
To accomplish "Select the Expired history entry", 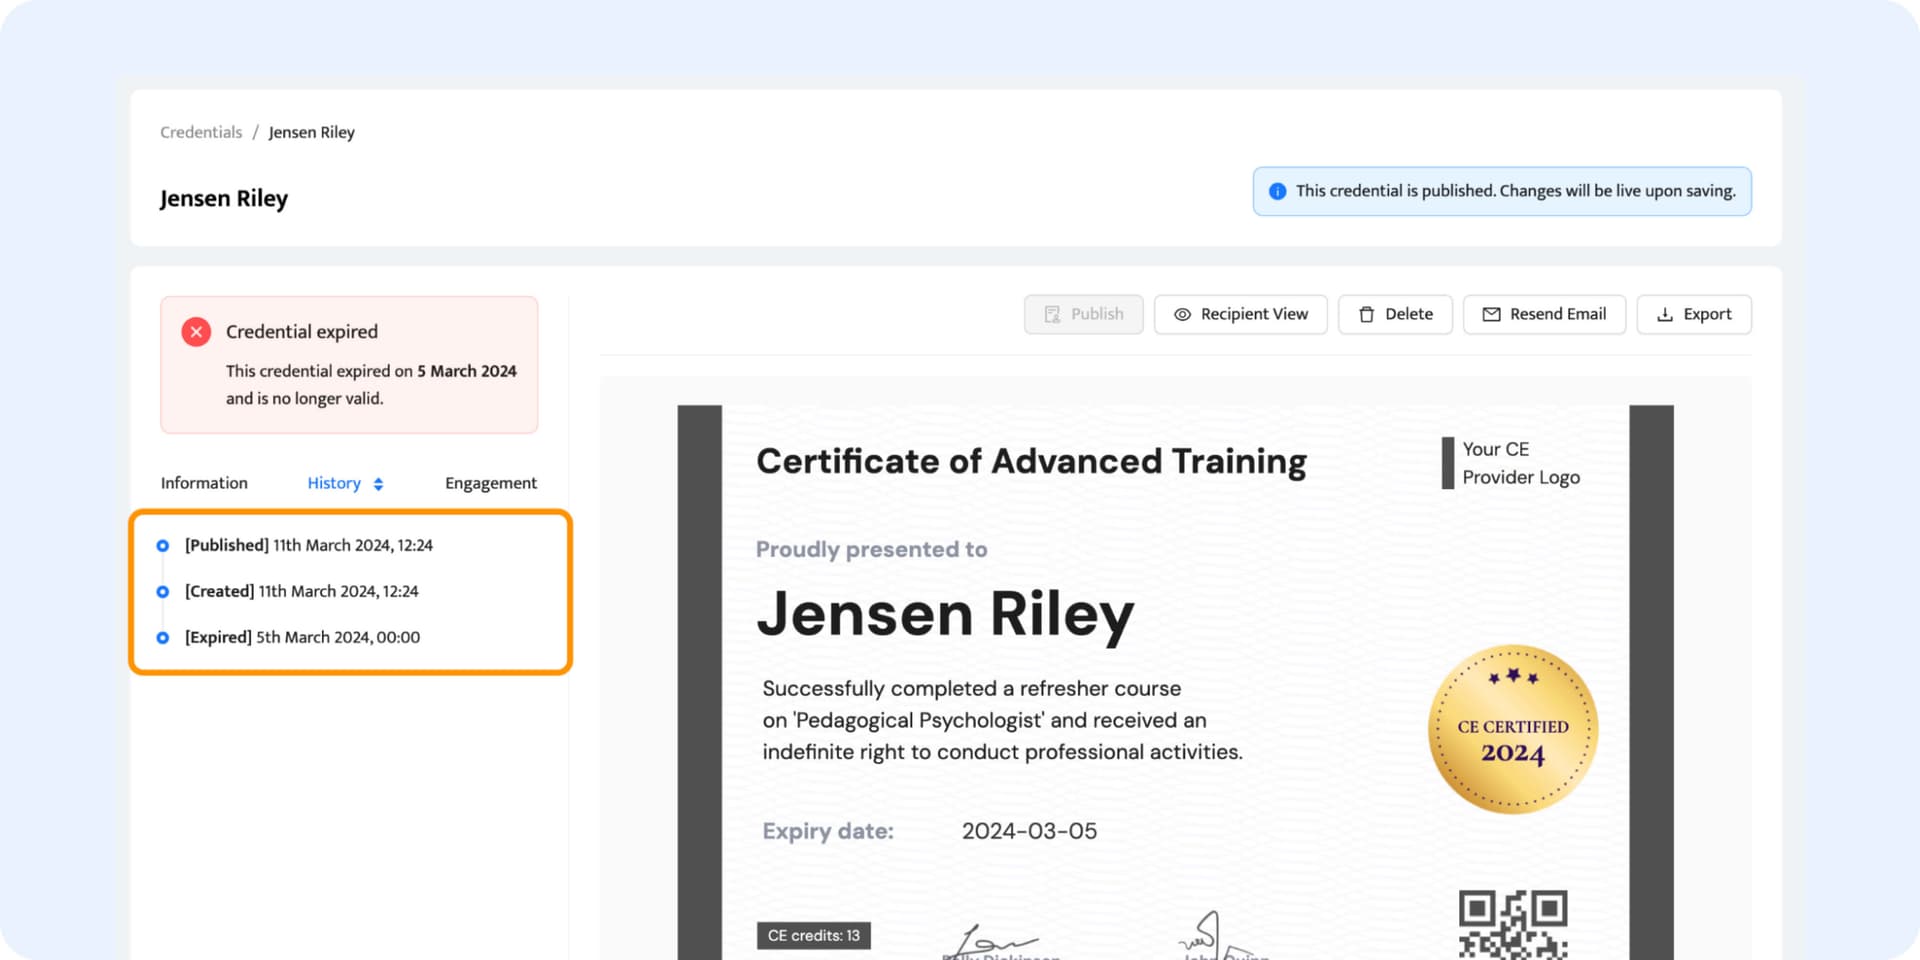I will [x=302, y=637].
